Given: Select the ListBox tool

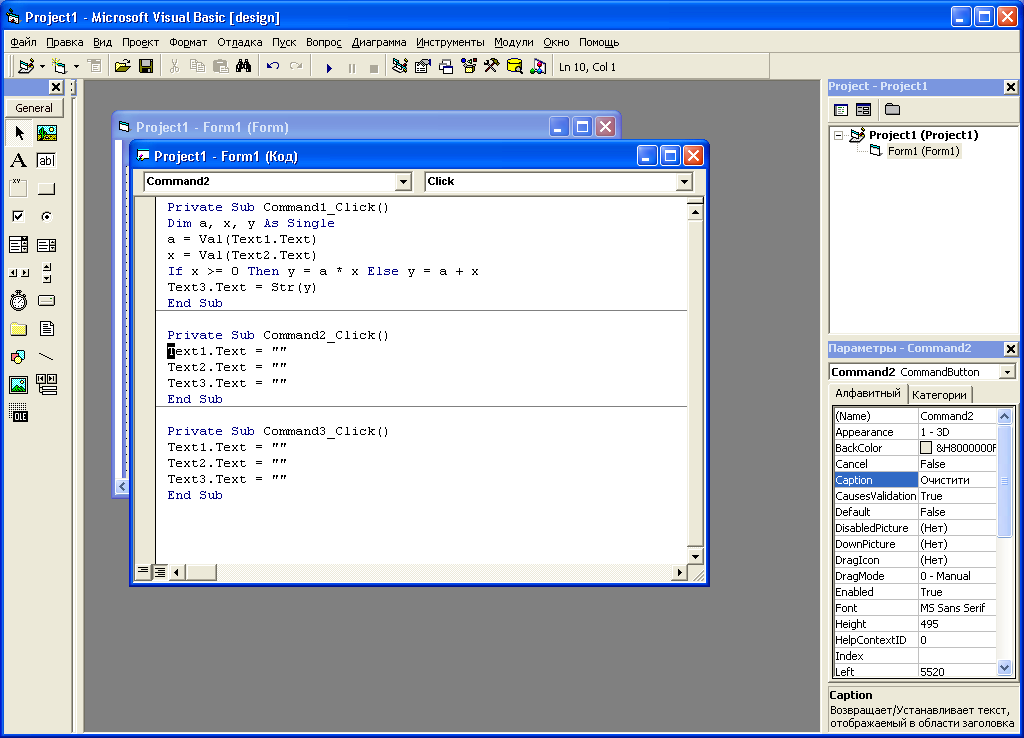Looking at the screenshot, I should pyautogui.click(x=46, y=245).
